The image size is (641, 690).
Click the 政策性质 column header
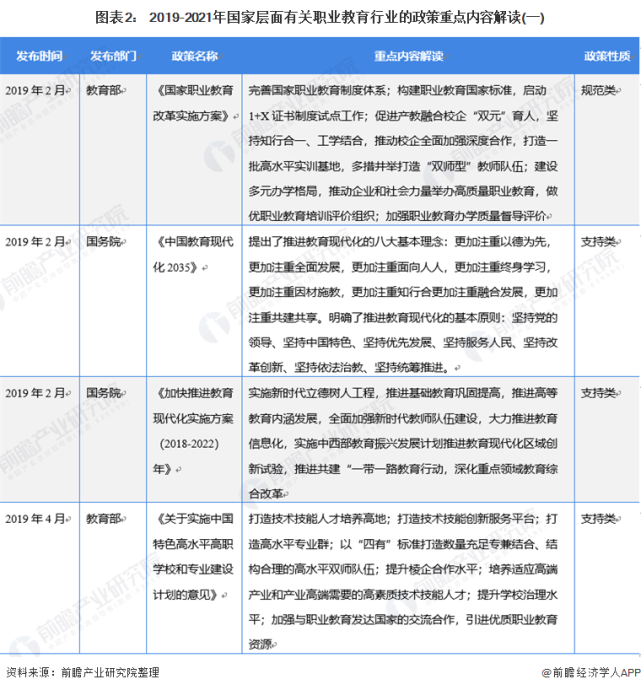(x=607, y=56)
